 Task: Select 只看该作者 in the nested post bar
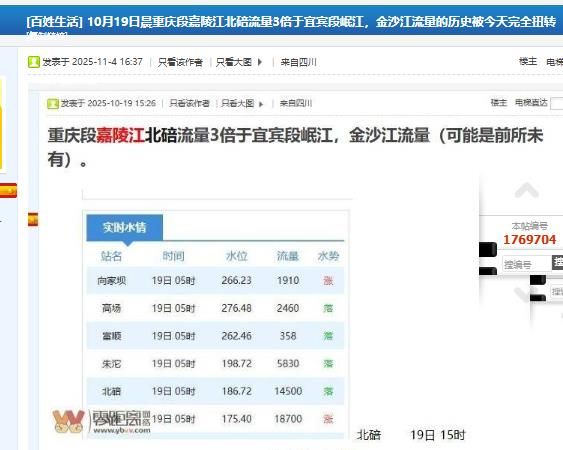[x=189, y=103]
